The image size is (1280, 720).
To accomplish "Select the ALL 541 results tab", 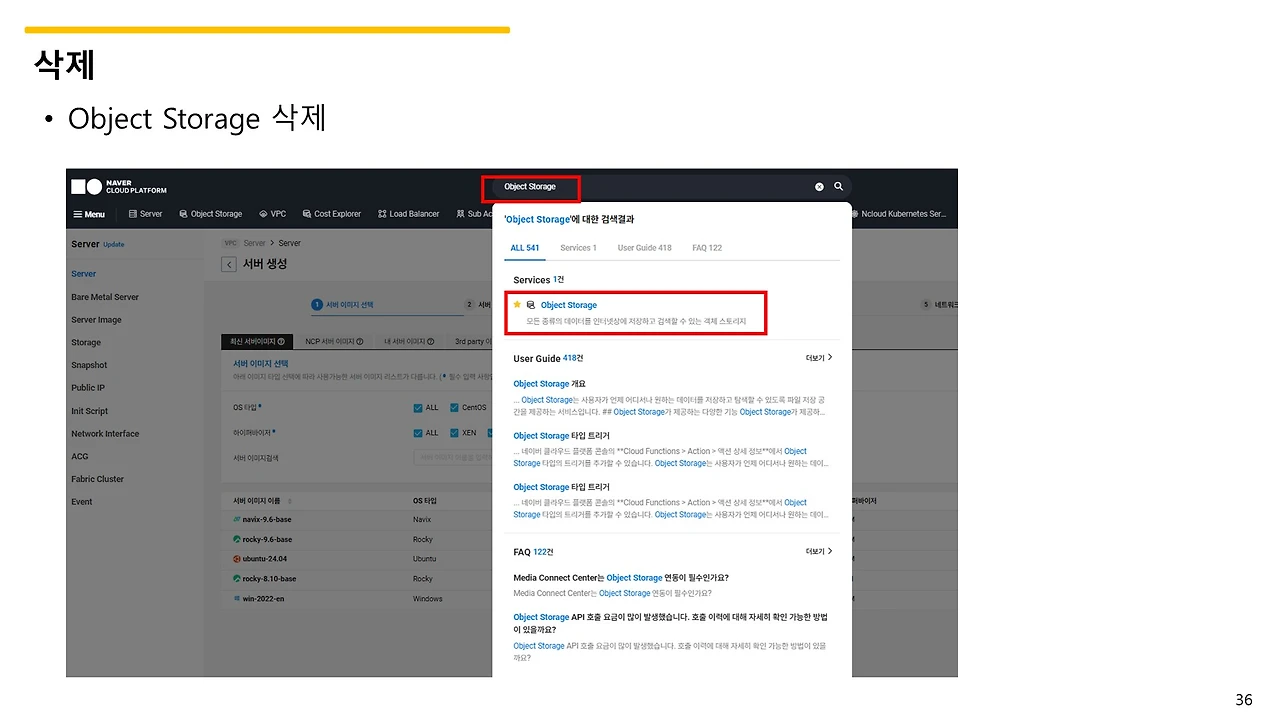I will 525,248.
